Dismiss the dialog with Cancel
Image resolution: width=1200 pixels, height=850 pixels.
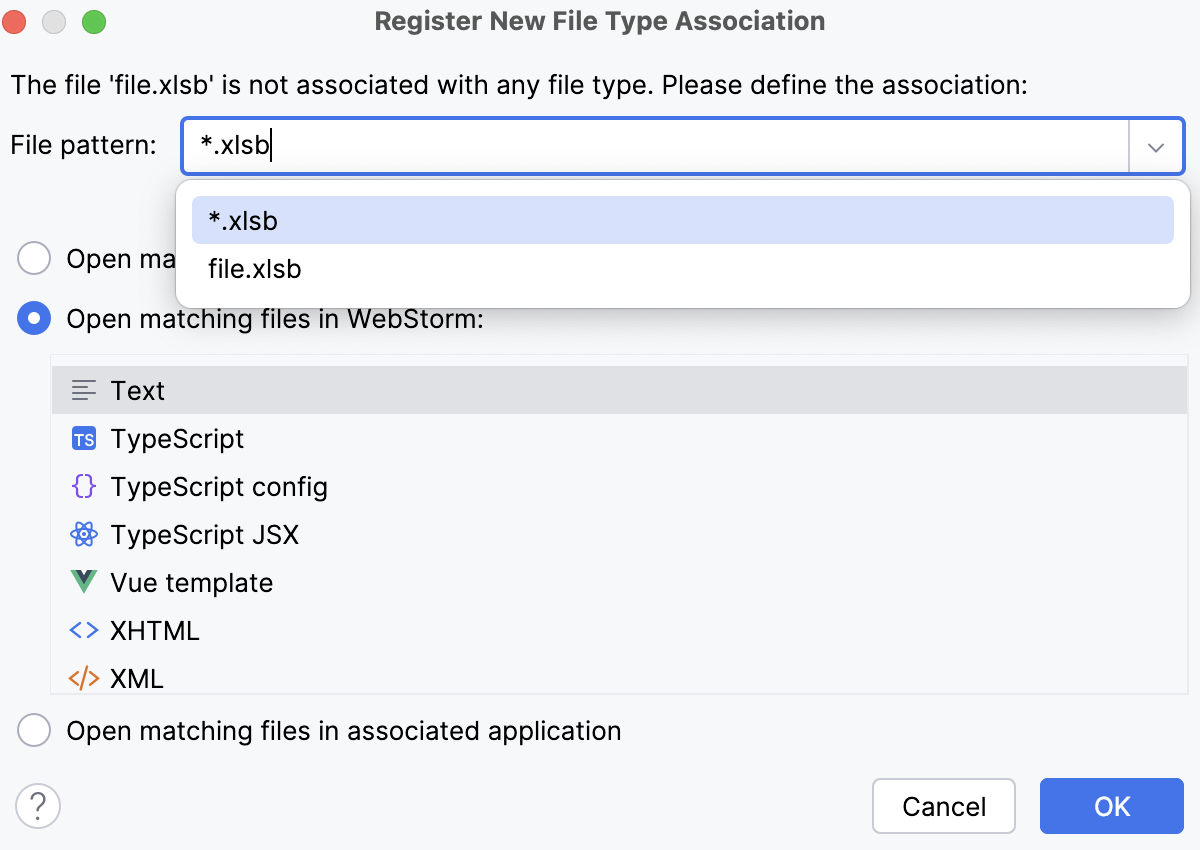(943, 806)
